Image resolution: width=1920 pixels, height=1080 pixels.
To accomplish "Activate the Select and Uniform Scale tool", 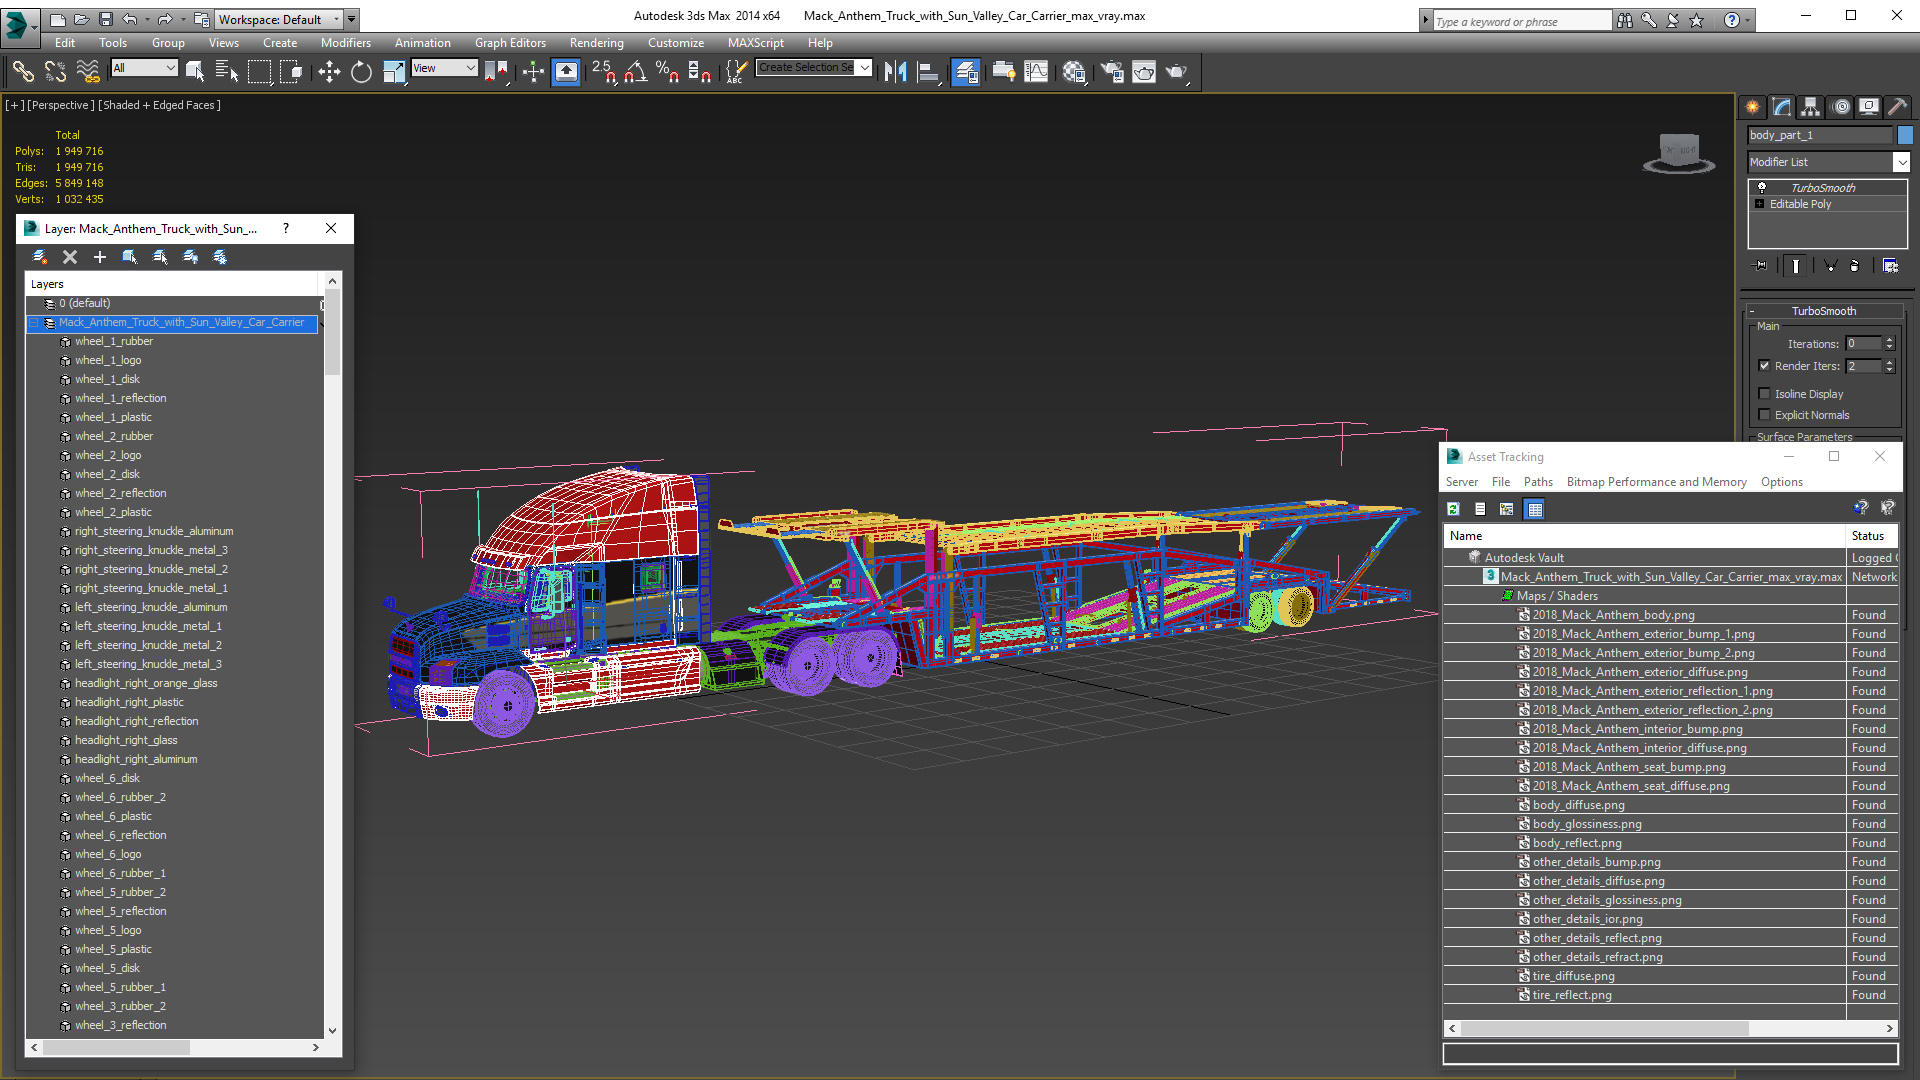I will pos(394,71).
